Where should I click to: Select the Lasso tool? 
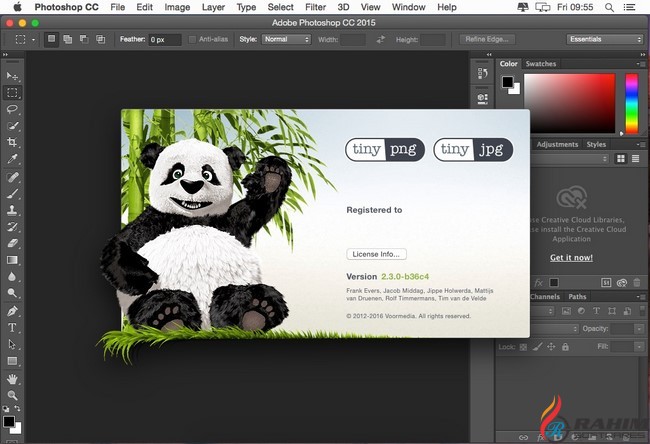tap(12, 109)
